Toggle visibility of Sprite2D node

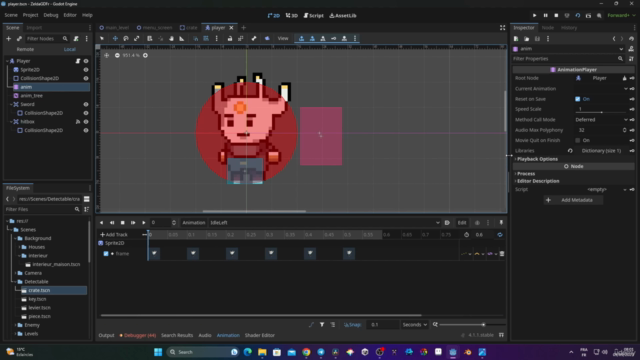[86, 70]
